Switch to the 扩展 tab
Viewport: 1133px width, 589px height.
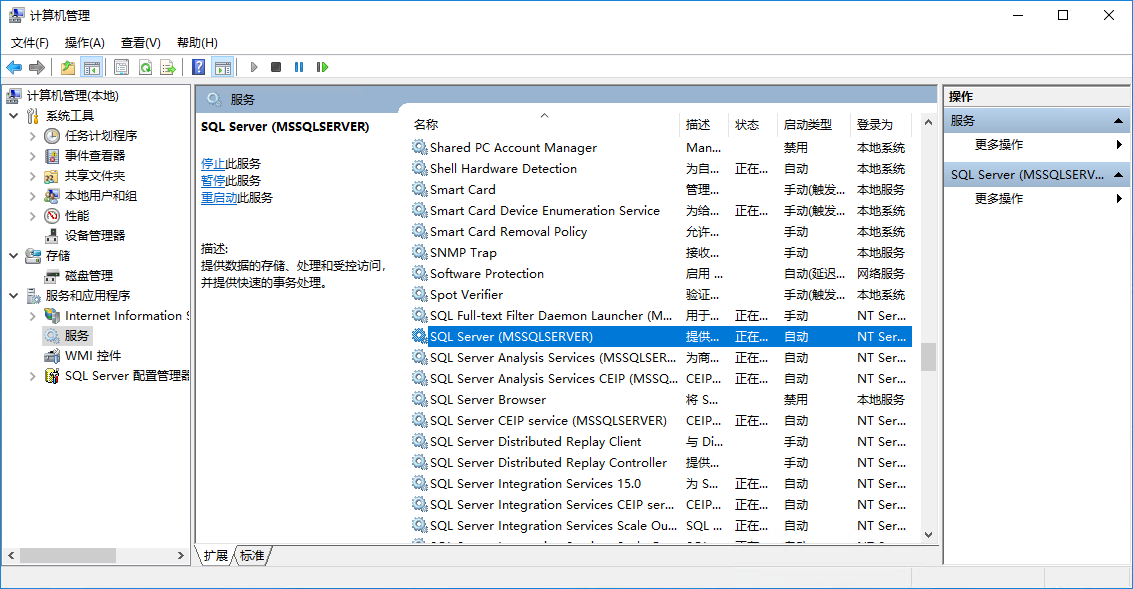pyautogui.click(x=215, y=555)
